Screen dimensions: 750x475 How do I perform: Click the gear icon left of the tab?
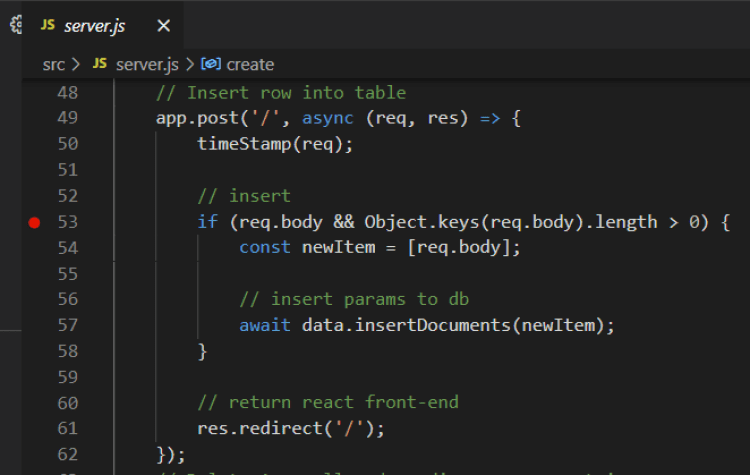click(x=16, y=24)
